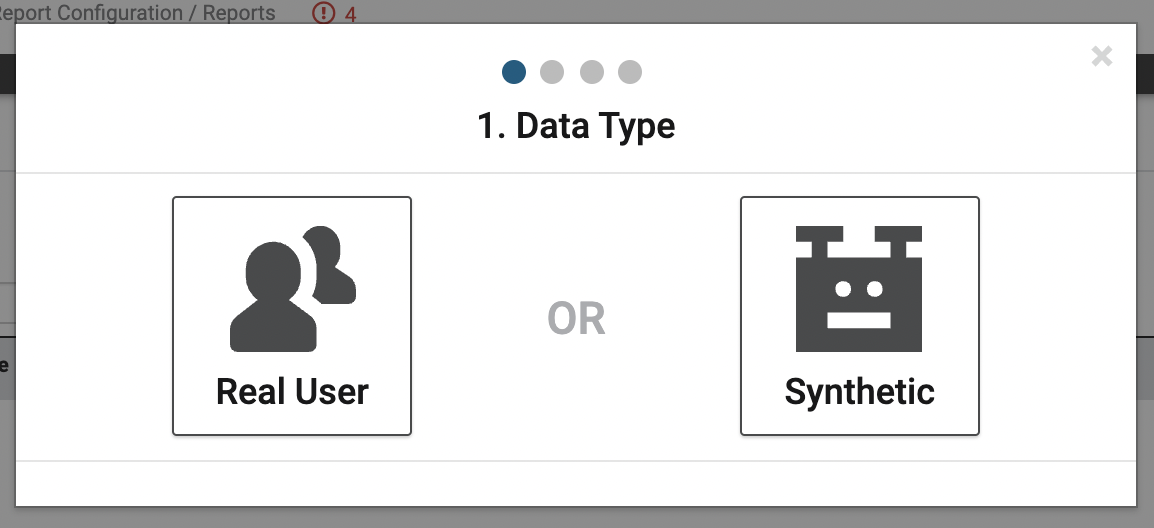
Task: Select the Synthetic robot icon
Action: [x=859, y=289]
